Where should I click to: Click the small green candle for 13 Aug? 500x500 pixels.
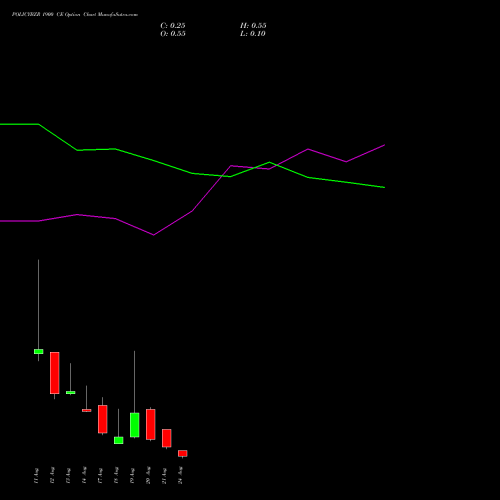pyautogui.click(x=71, y=393)
